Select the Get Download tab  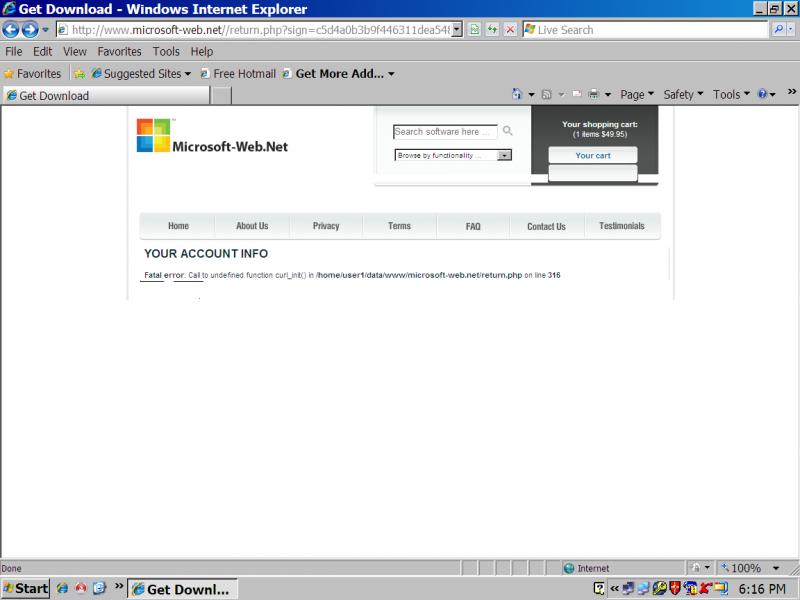106,95
